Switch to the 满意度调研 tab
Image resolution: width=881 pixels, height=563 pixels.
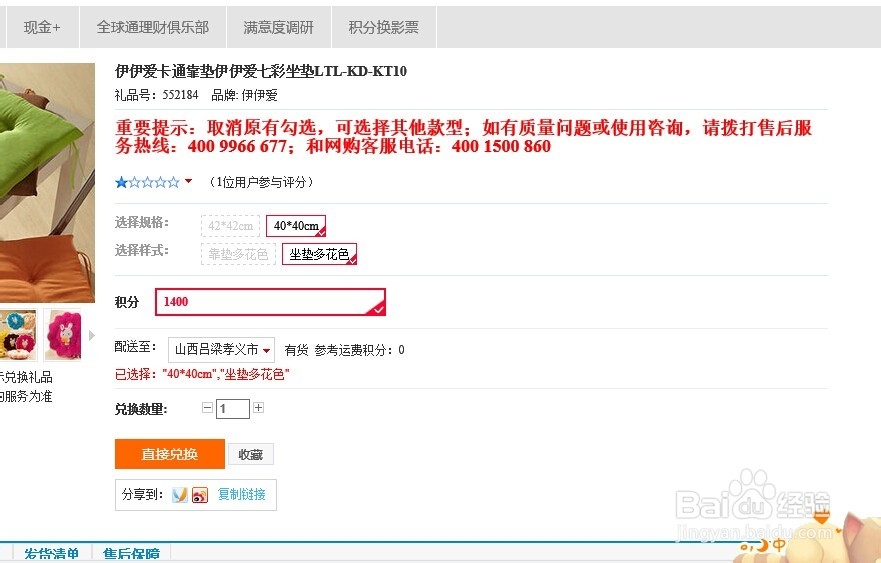pos(279,27)
